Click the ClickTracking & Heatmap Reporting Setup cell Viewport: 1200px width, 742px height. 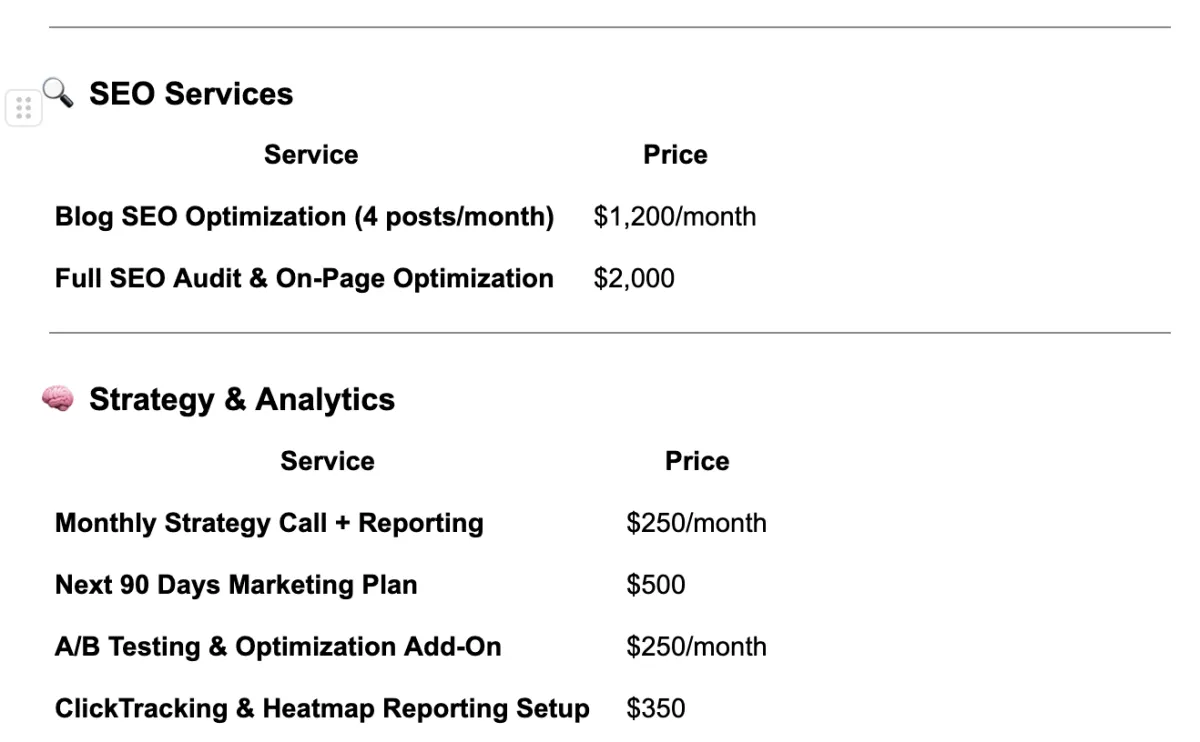[x=322, y=709]
